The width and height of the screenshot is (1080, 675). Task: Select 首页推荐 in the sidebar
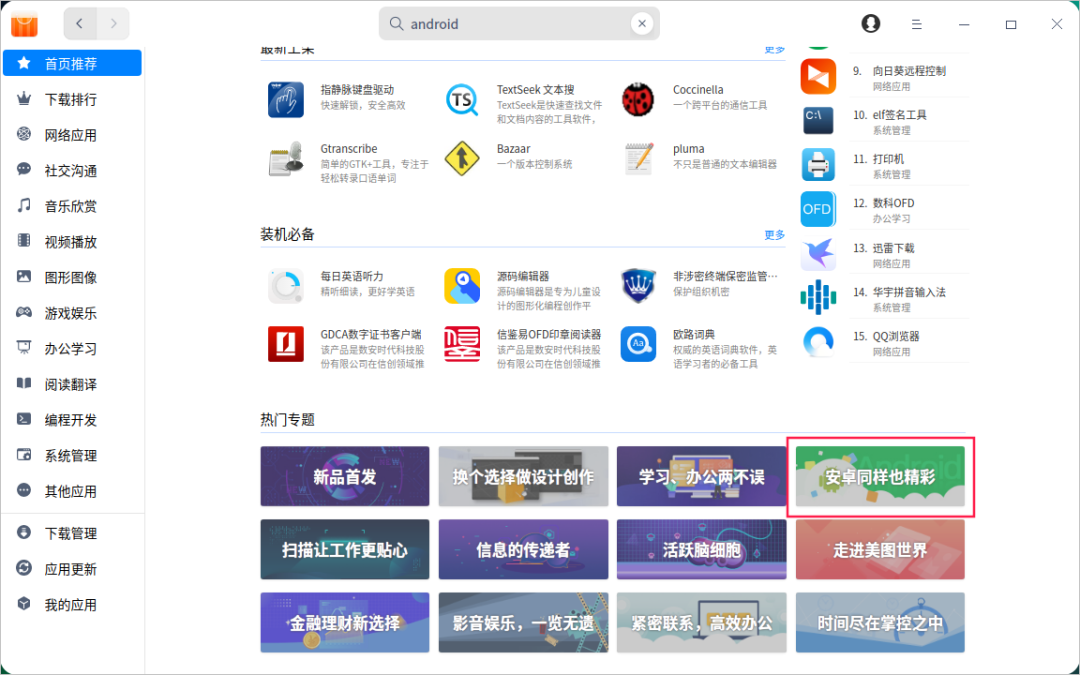[x=72, y=63]
